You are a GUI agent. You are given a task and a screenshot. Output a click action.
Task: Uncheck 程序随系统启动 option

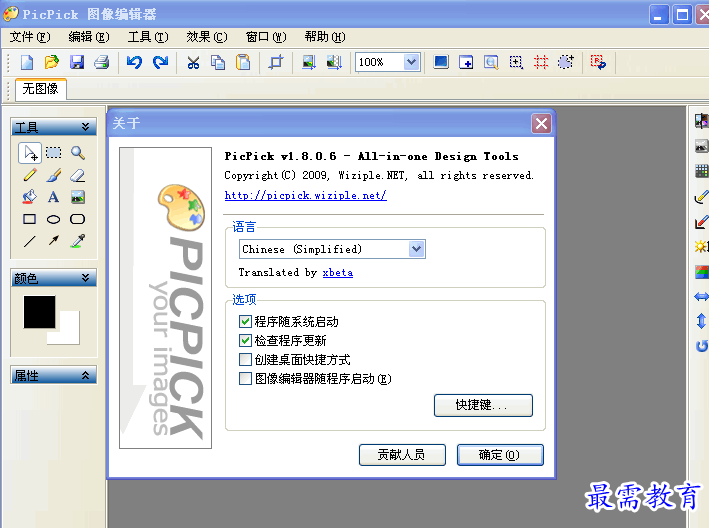pos(245,321)
